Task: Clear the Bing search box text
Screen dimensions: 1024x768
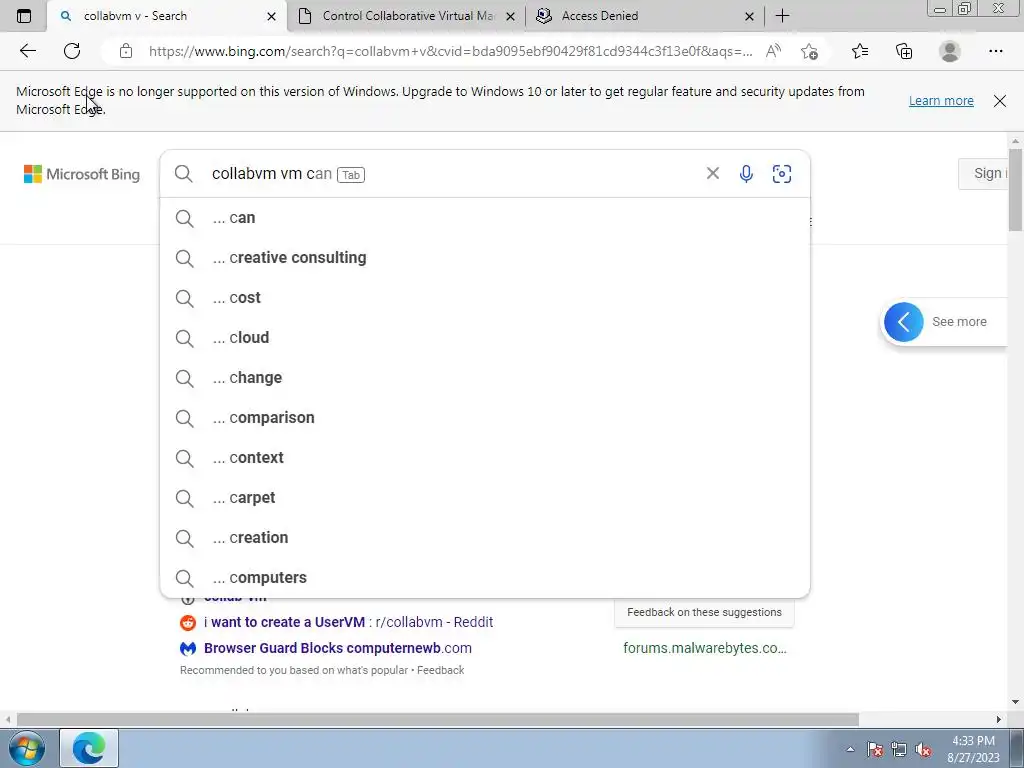Action: [712, 173]
